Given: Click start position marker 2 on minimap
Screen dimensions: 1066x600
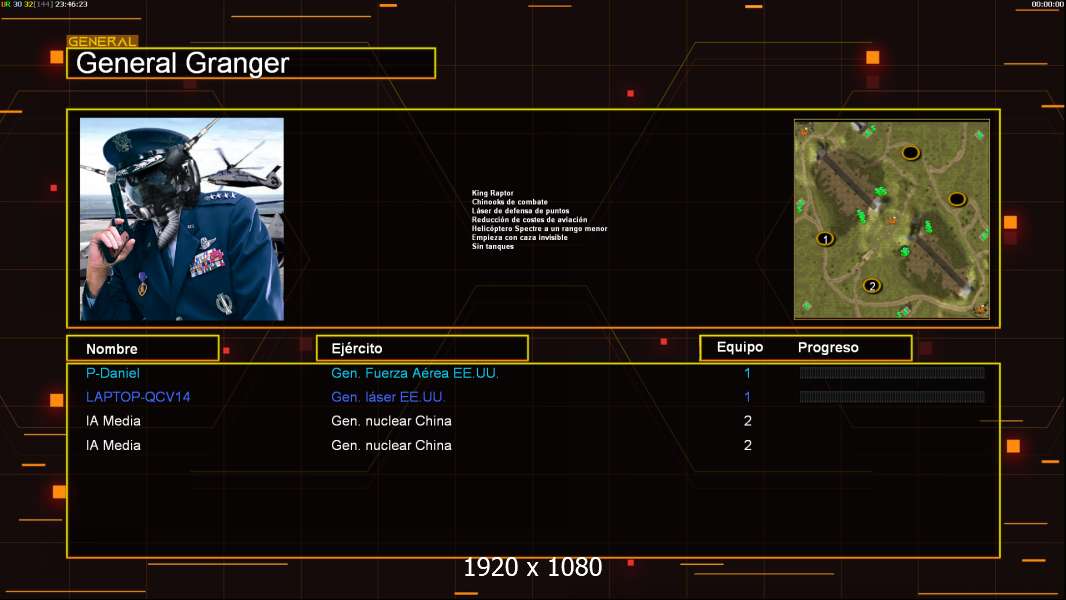Looking at the screenshot, I should click(872, 286).
